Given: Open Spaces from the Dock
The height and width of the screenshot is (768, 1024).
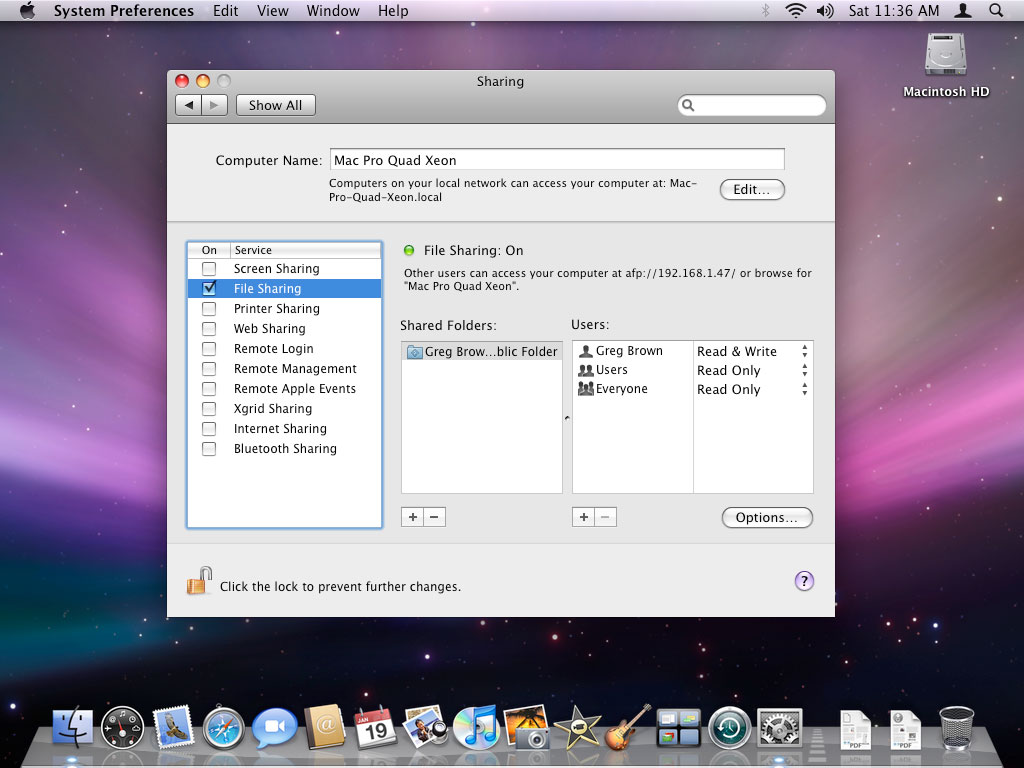Looking at the screenshot, I should (679, 728).
